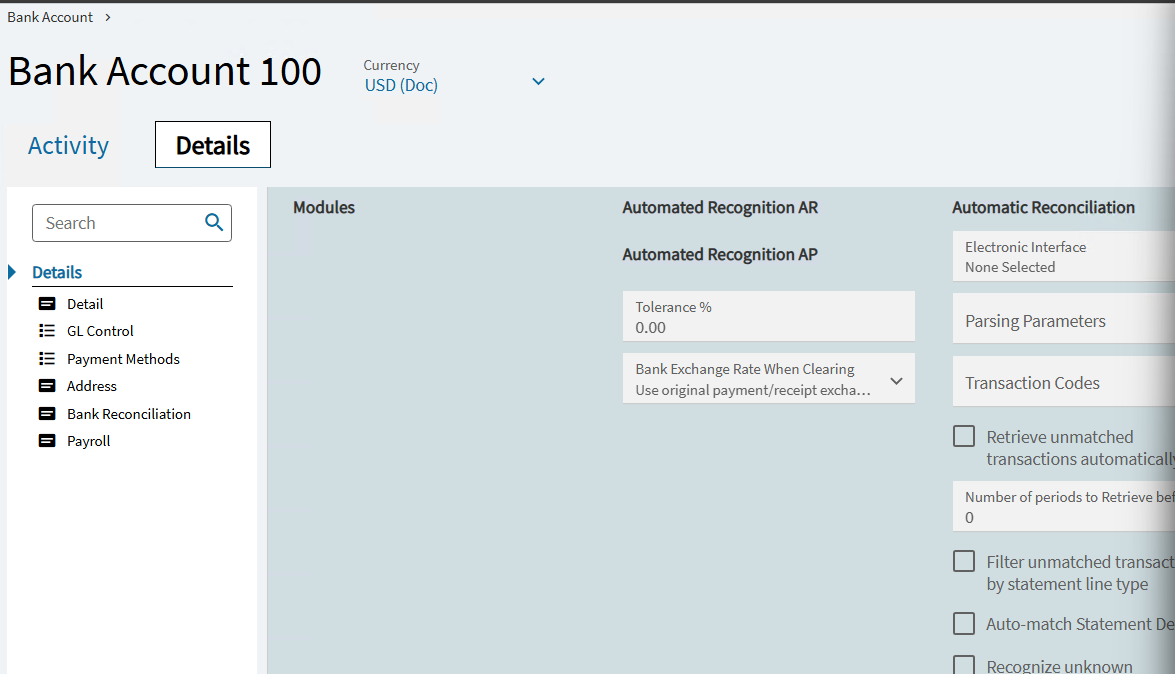Expand Bank Exchange Rate When Clearing dropdown
The image size is (1175, 674).
[x=896, y=381]
